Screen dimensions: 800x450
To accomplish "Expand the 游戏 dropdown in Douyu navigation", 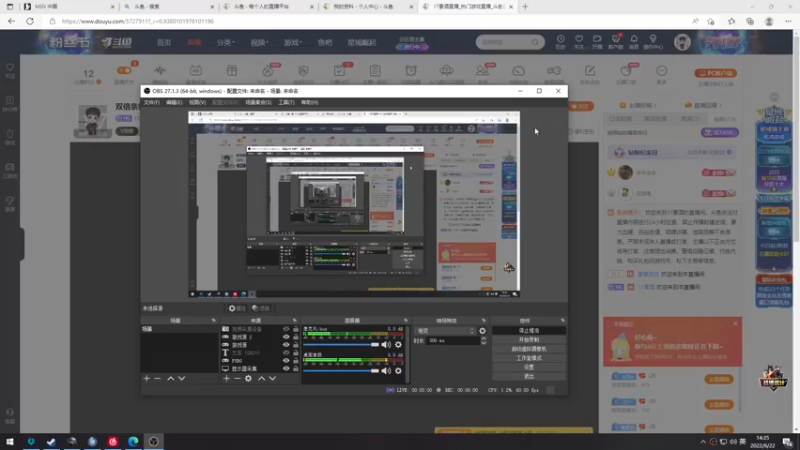I will pyautogui.click(x=293, y=42).
